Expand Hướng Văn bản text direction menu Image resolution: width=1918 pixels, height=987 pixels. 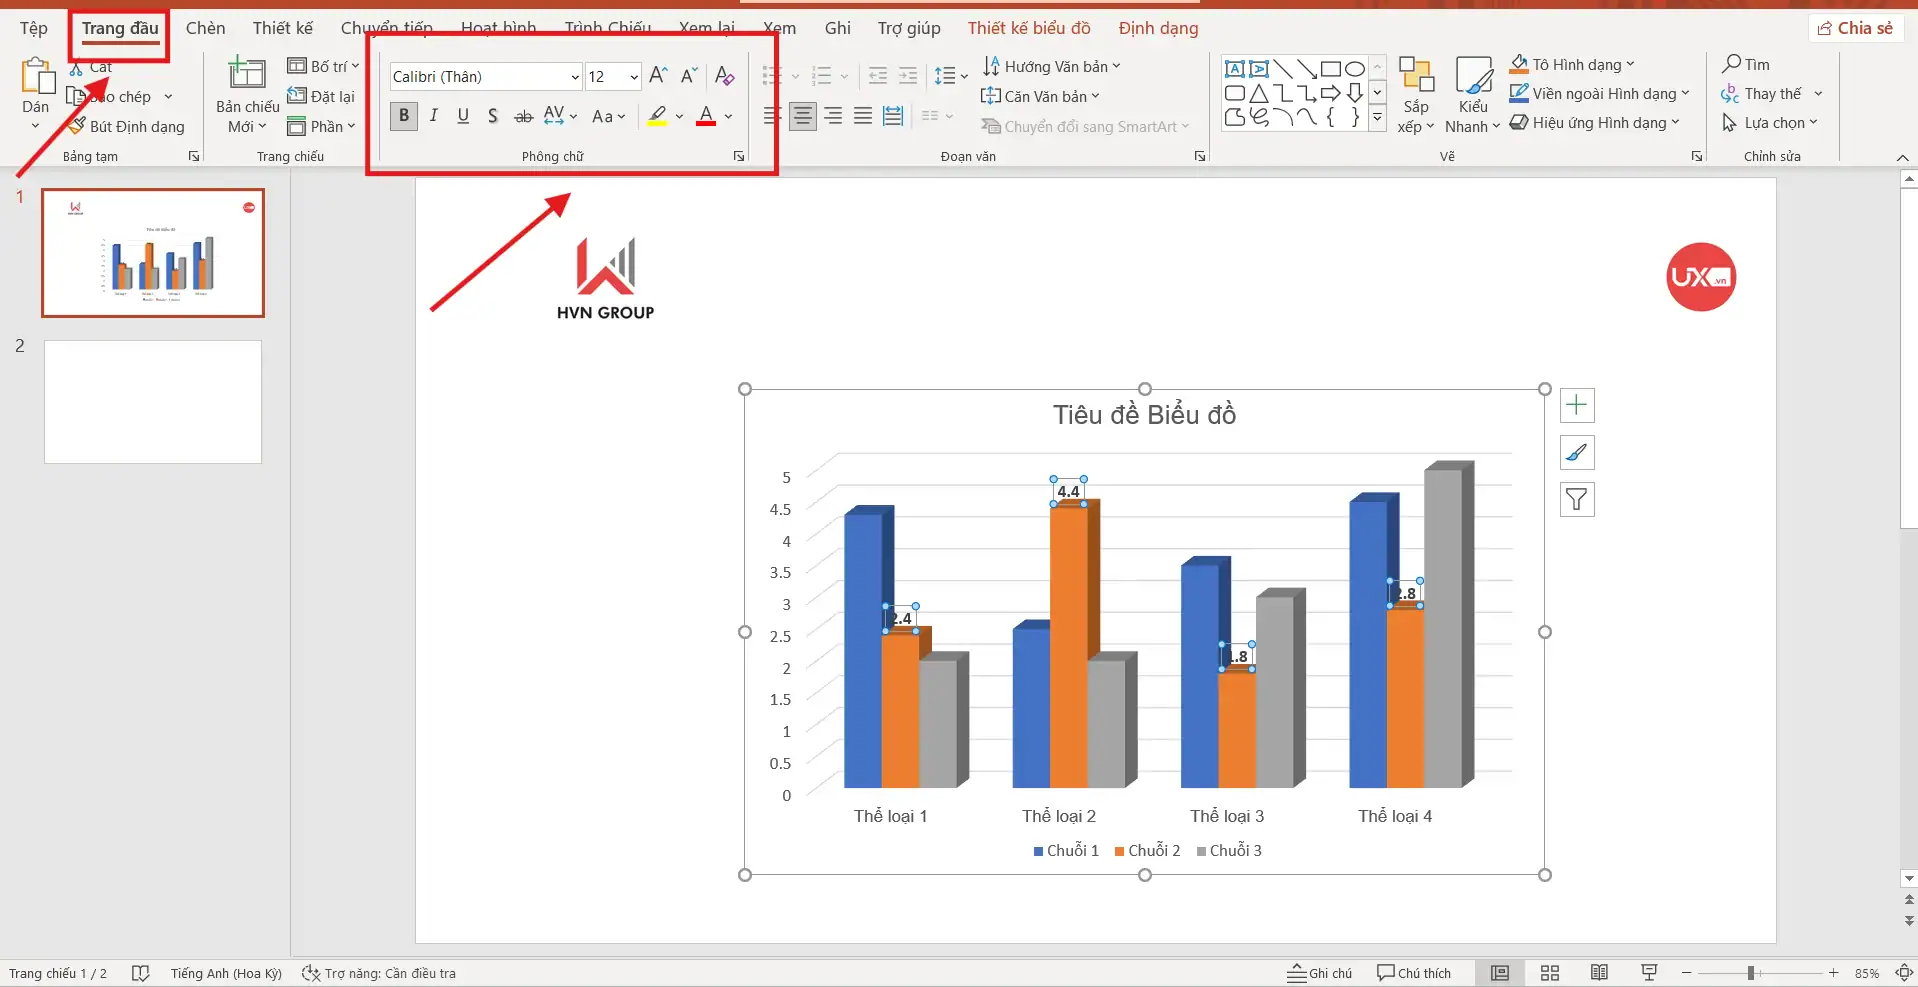(x=1052, y=66)
